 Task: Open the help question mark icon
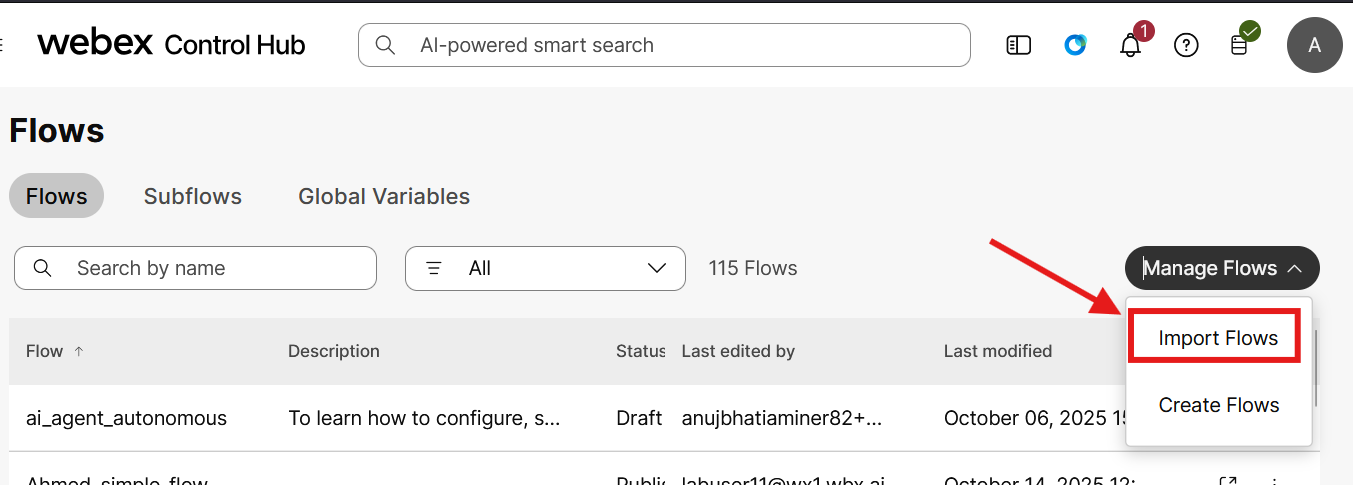pyautogui.click(x=1186, y=45)
